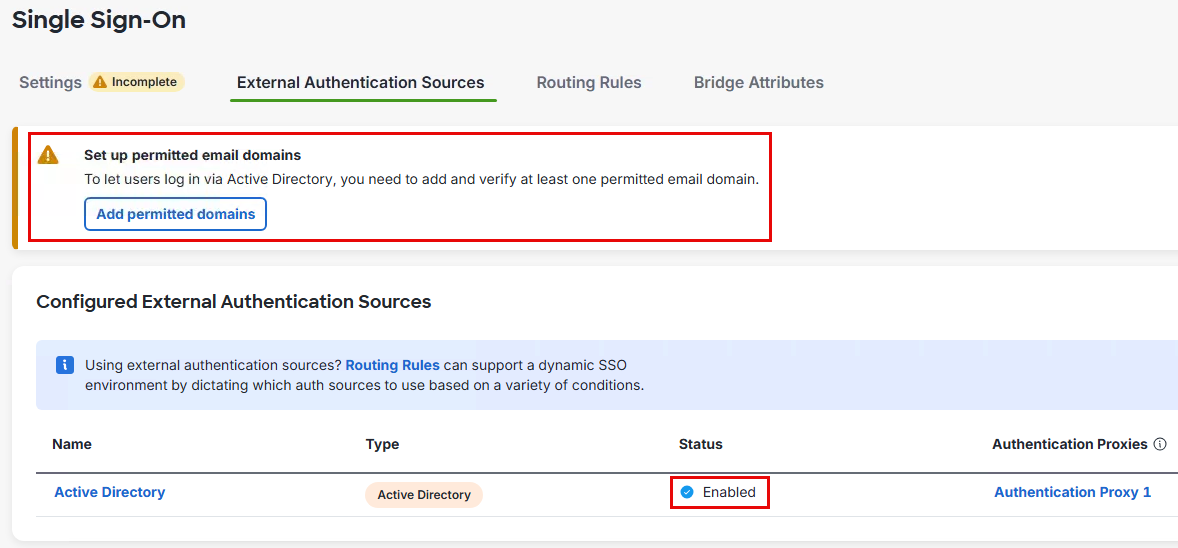Click the Type column header
The height and width of the screenshot is (548, 1178).
point(382,444)
